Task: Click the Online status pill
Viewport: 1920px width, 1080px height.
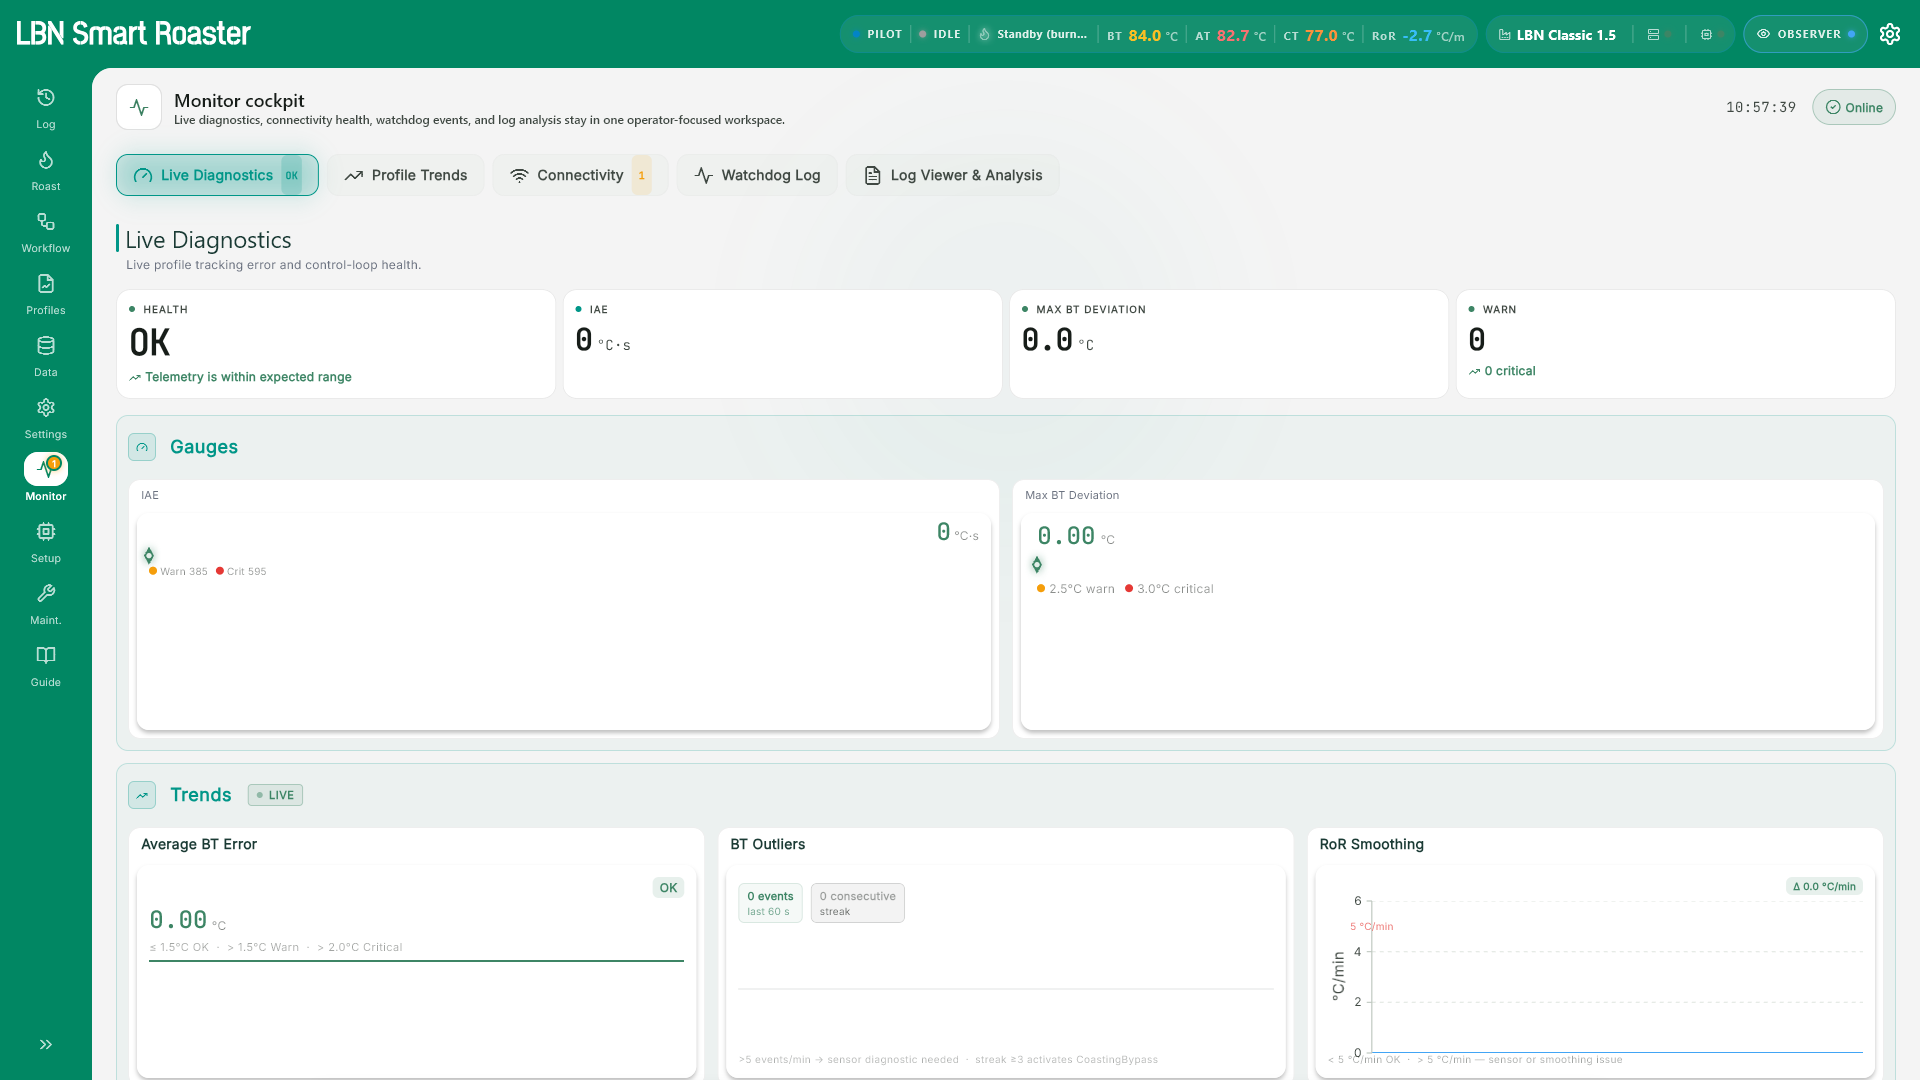Action: point(1853,107)
